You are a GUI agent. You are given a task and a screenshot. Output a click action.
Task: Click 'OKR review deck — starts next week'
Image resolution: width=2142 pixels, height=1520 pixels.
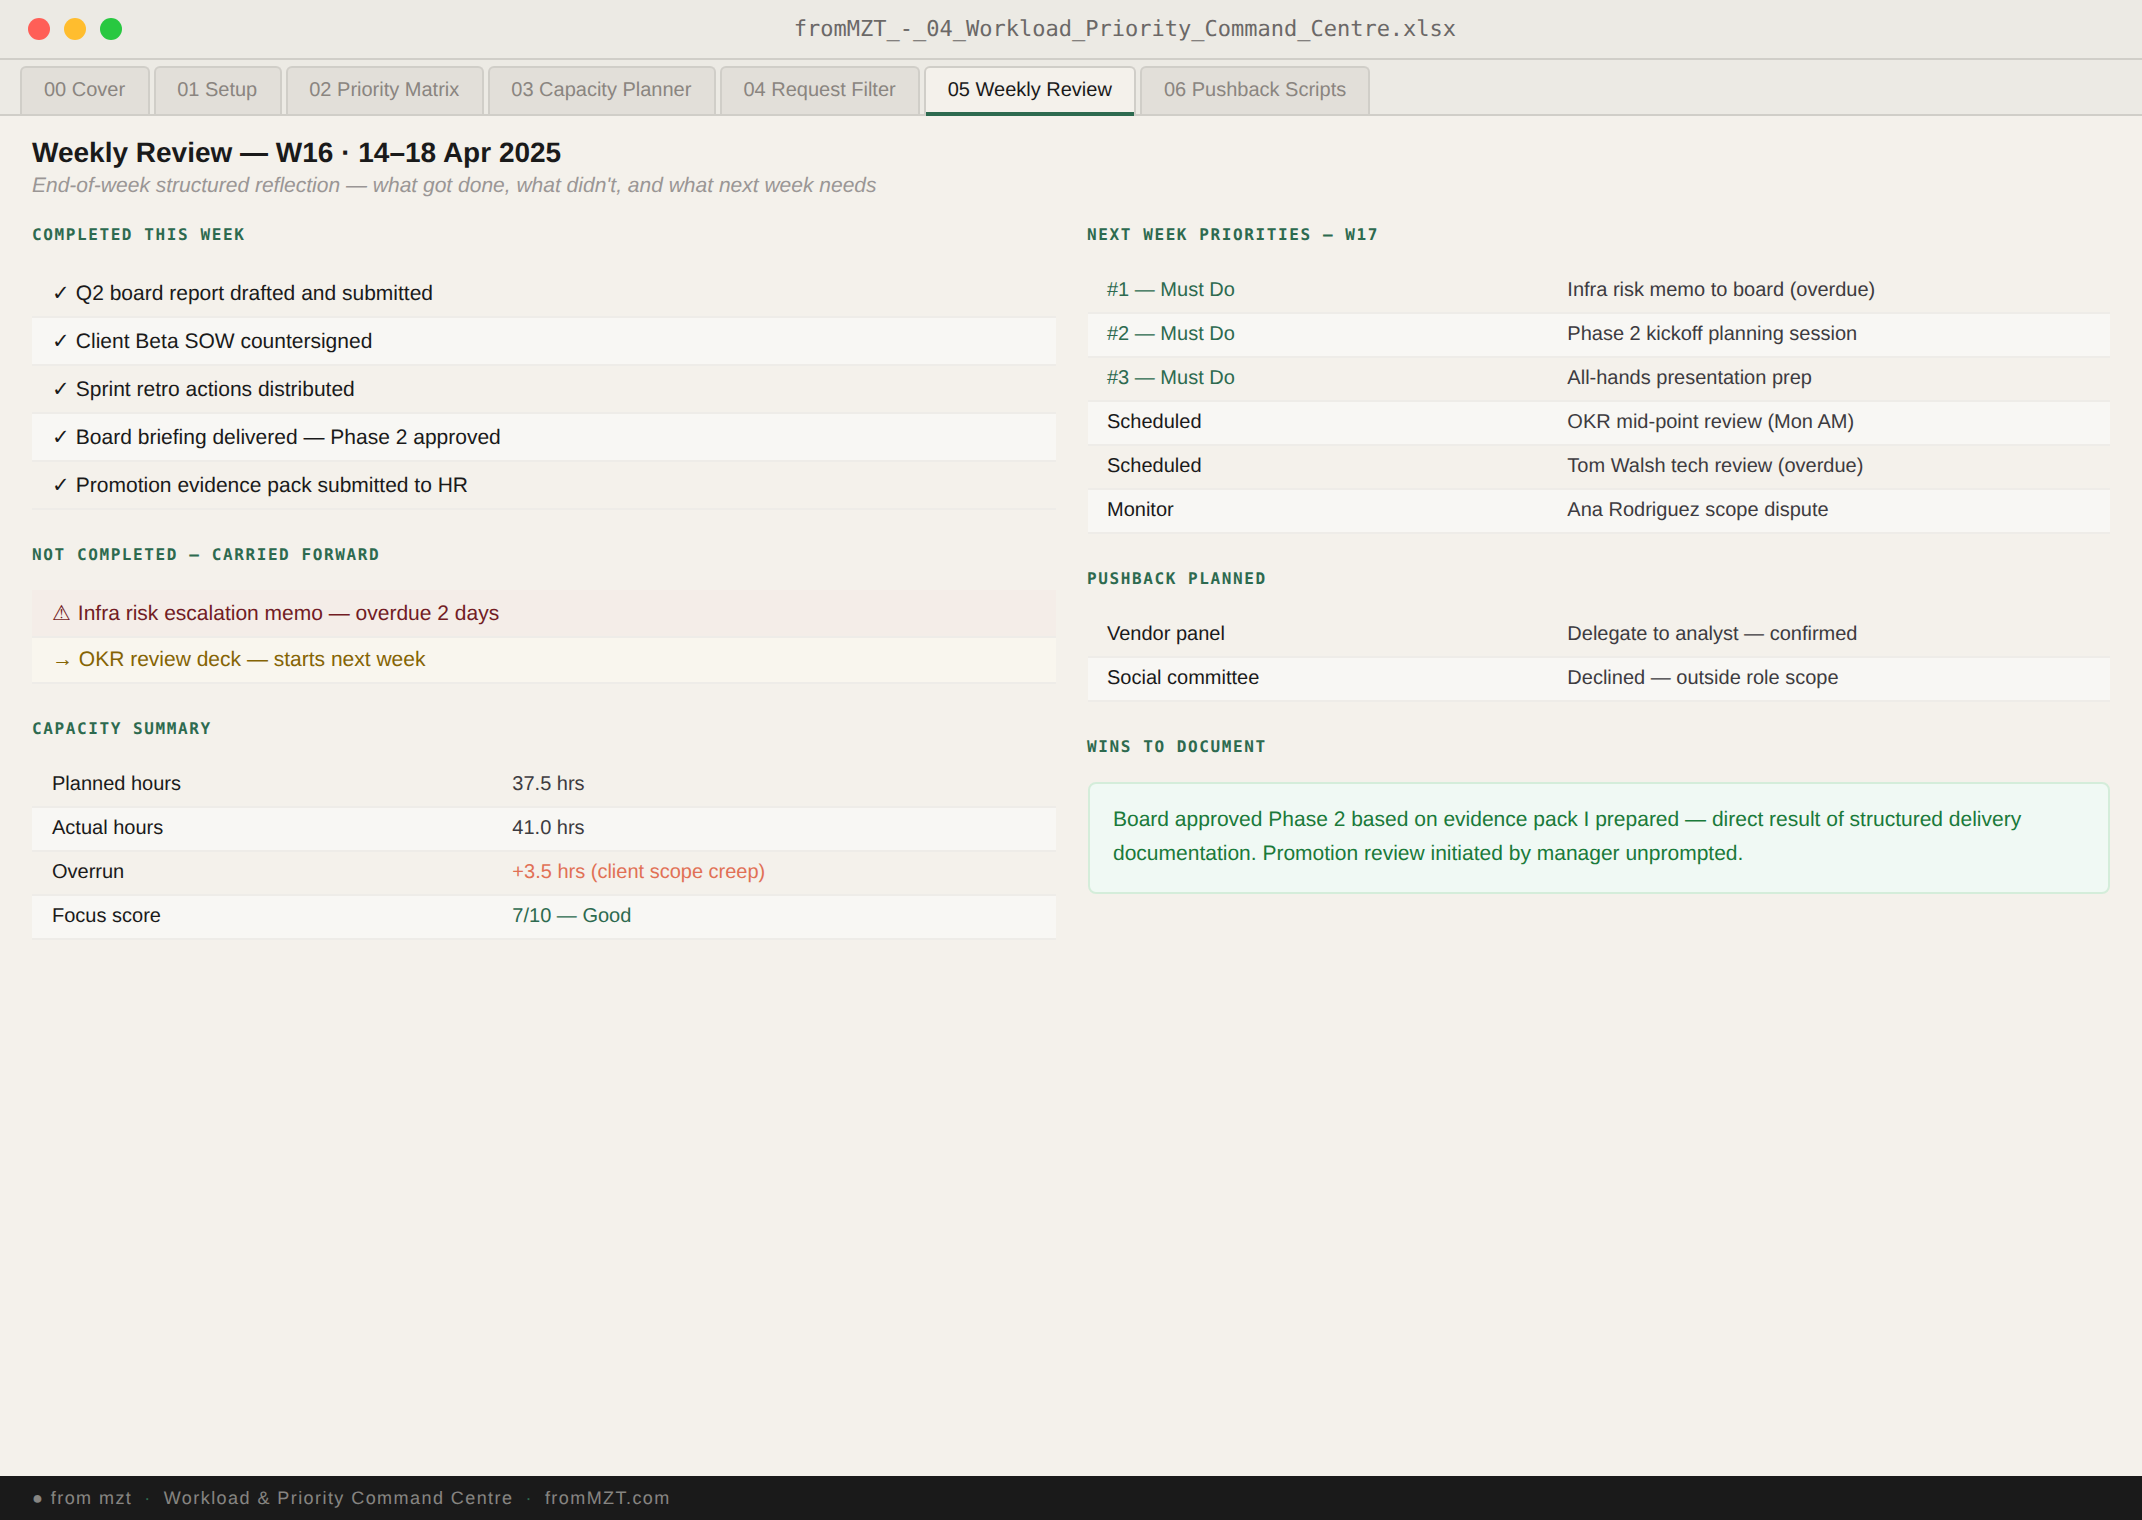544,660
